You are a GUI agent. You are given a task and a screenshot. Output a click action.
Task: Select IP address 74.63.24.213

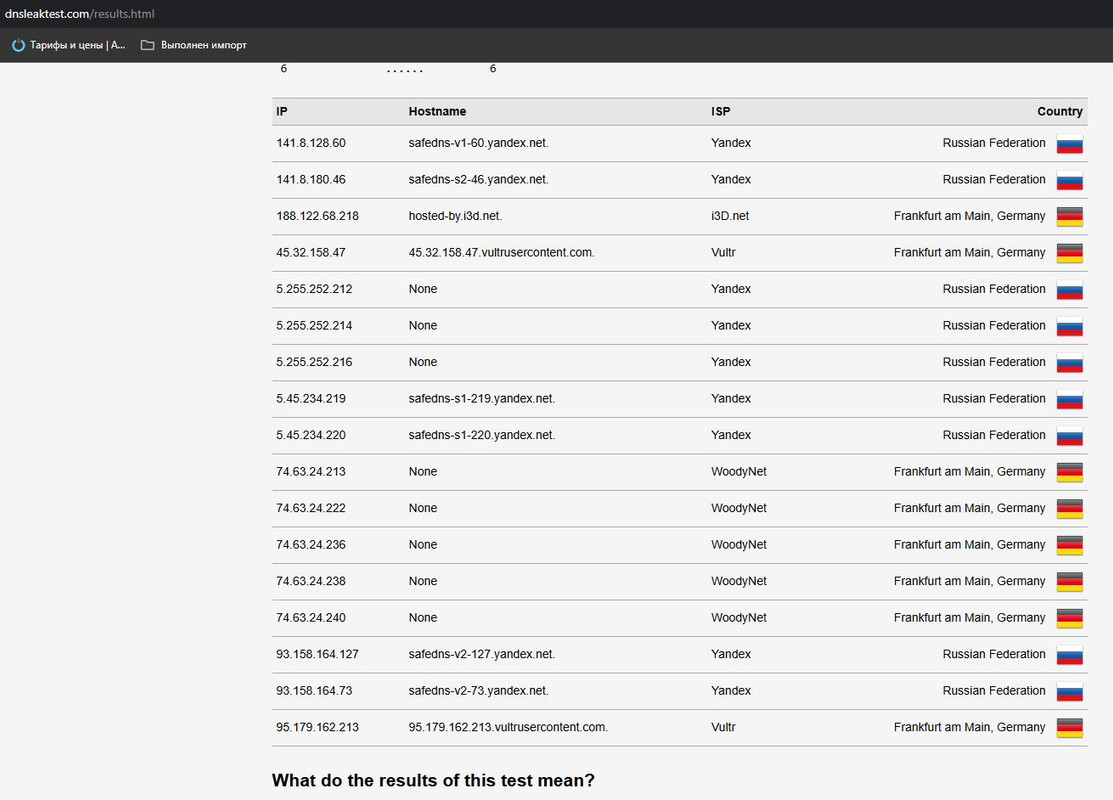pos(311,472)
